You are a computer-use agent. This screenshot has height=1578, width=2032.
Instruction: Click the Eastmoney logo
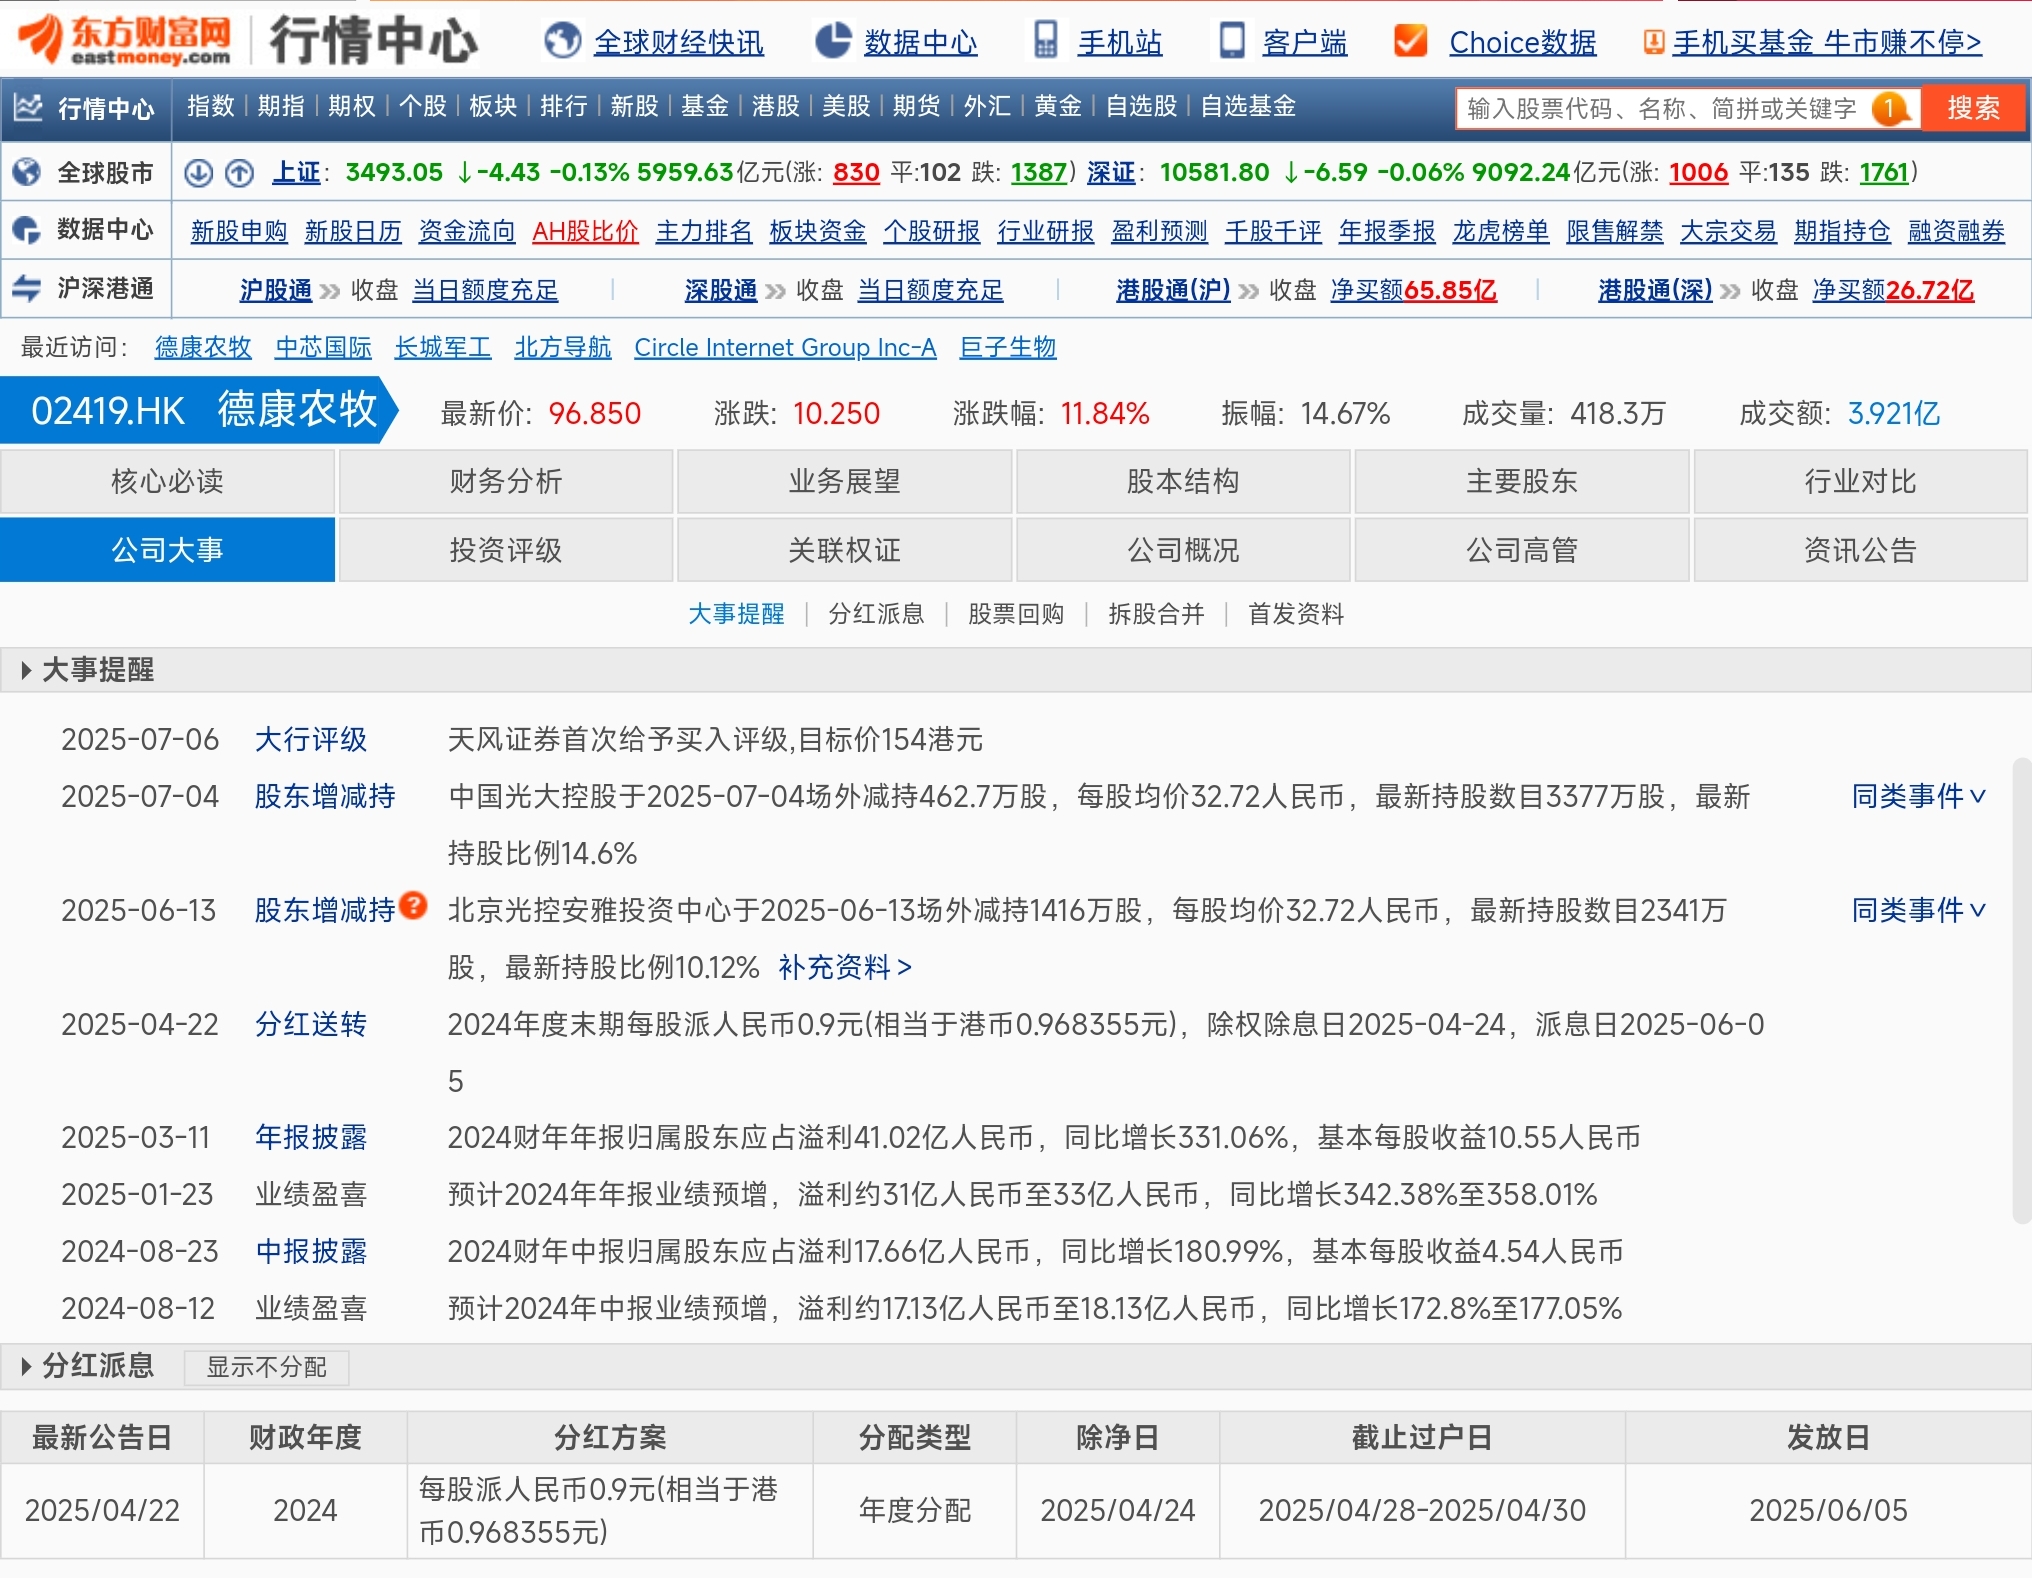[125, 40]
